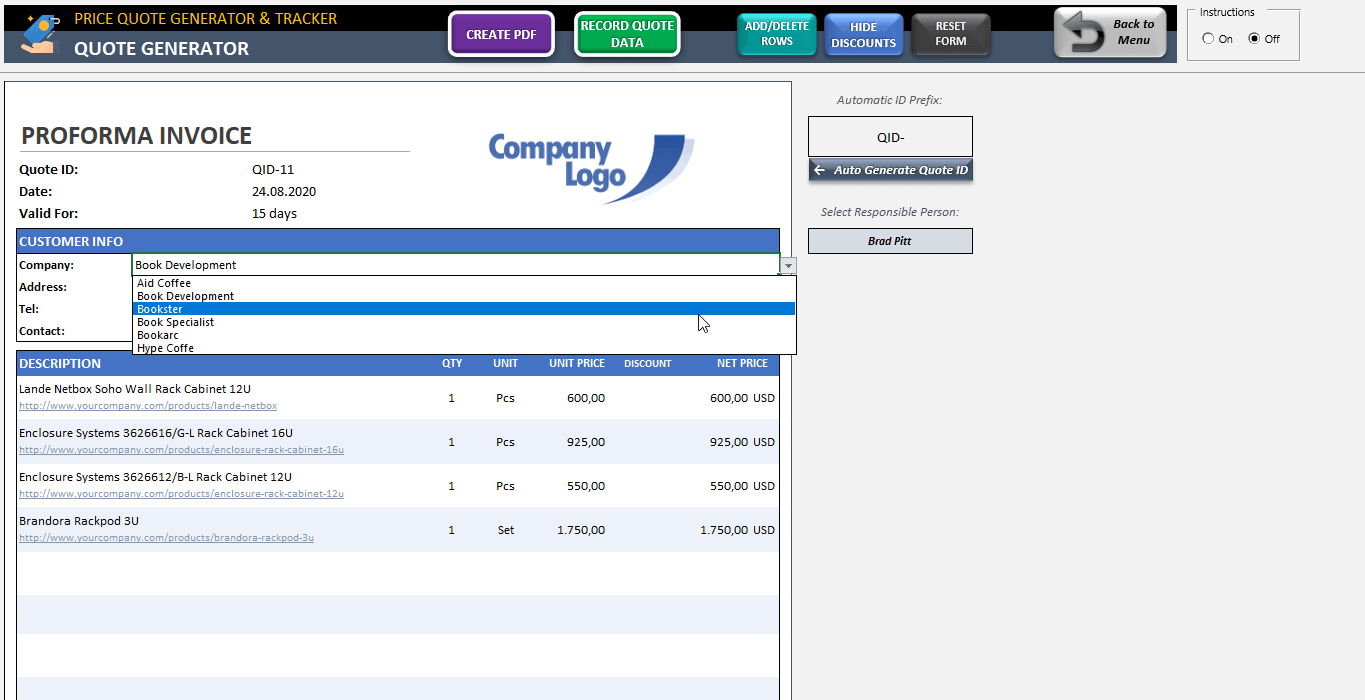Viewport: 1365px width, 700px height.
Task: Click Record Quote Data button
Action: (627, 34)
